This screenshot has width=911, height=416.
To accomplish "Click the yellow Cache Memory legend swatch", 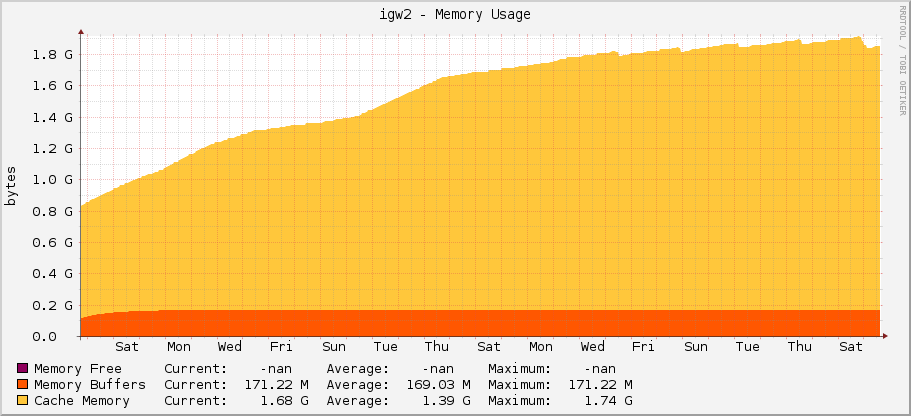I will tap(23, 401).
